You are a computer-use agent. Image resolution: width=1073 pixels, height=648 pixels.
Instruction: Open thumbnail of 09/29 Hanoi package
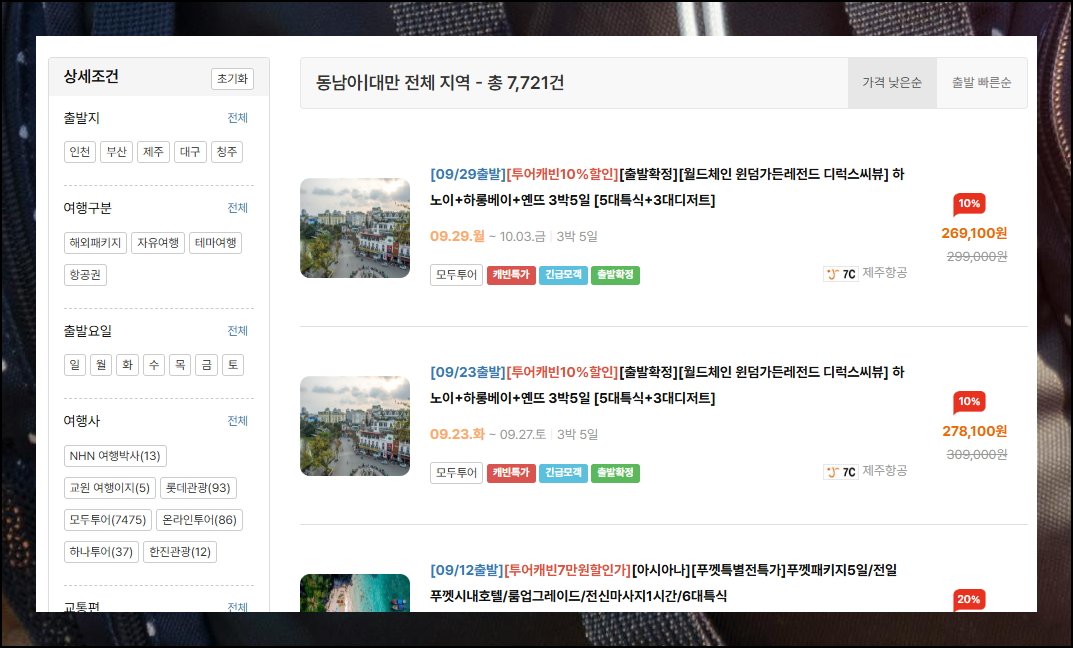coord(355,228)
